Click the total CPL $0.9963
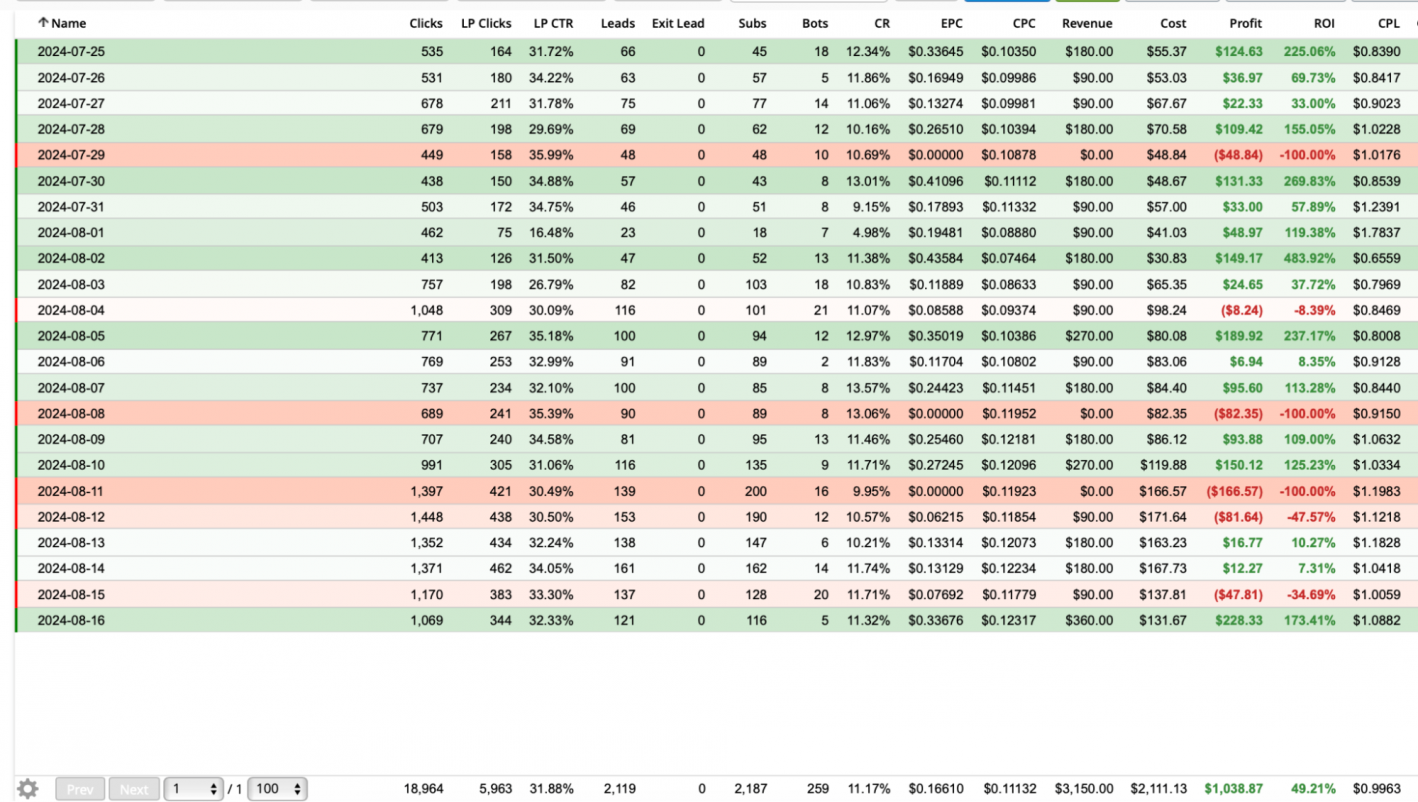1418x802 pixels. click(1376, 789)
